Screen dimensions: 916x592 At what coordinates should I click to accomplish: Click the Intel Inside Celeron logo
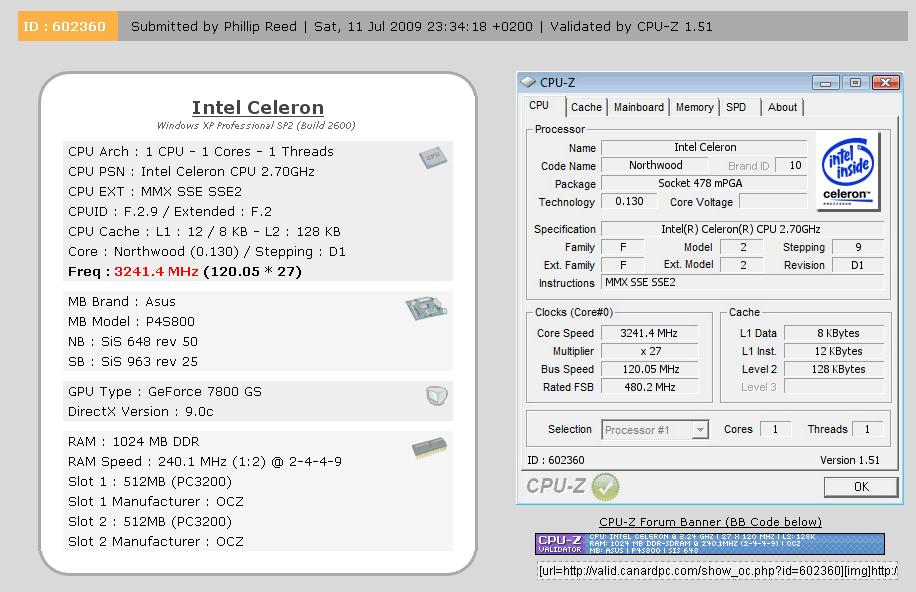(848, 171)
